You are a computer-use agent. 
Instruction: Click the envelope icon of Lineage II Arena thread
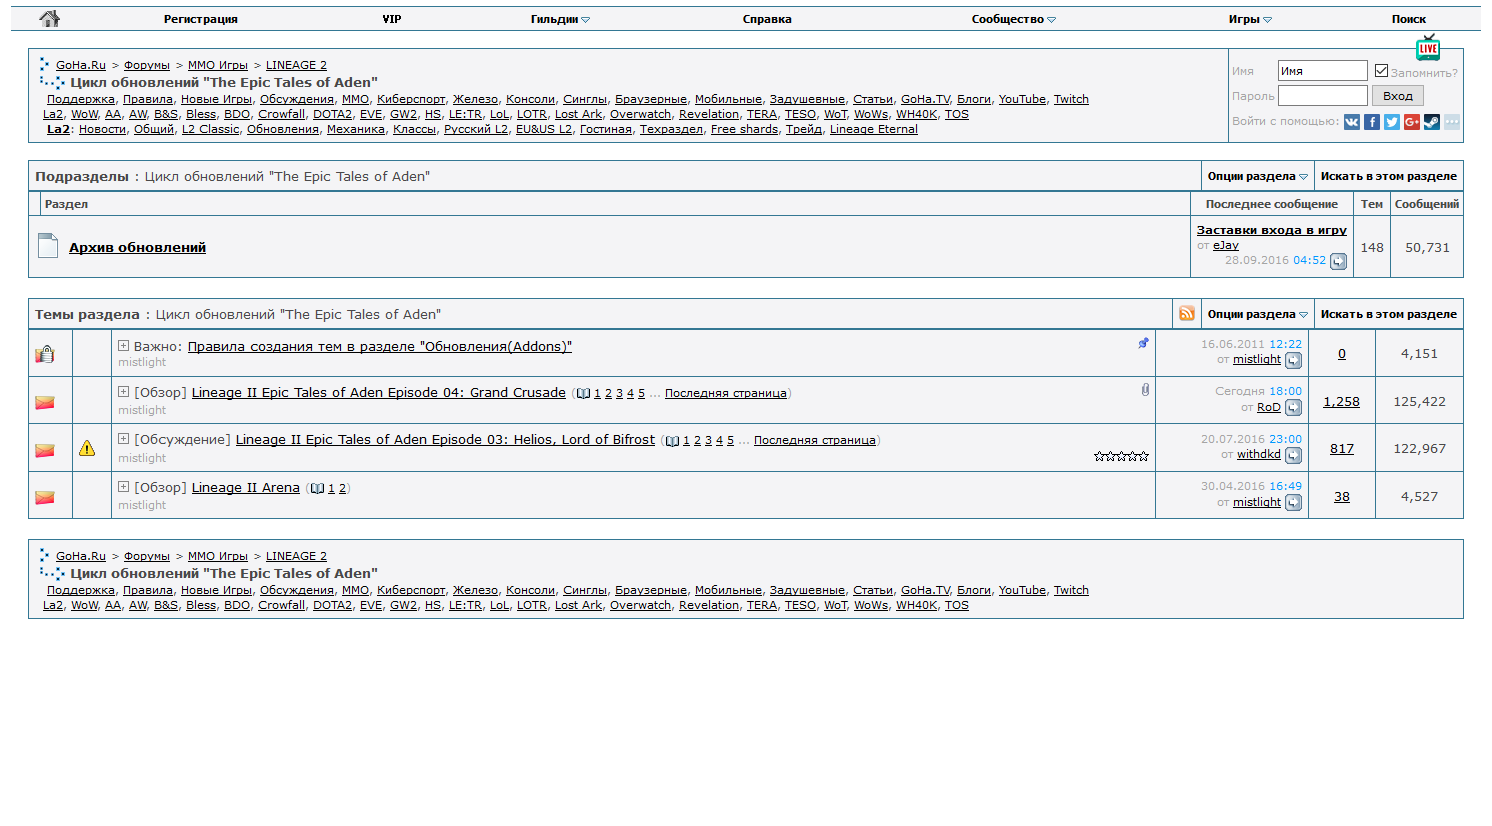click(45, 497)
